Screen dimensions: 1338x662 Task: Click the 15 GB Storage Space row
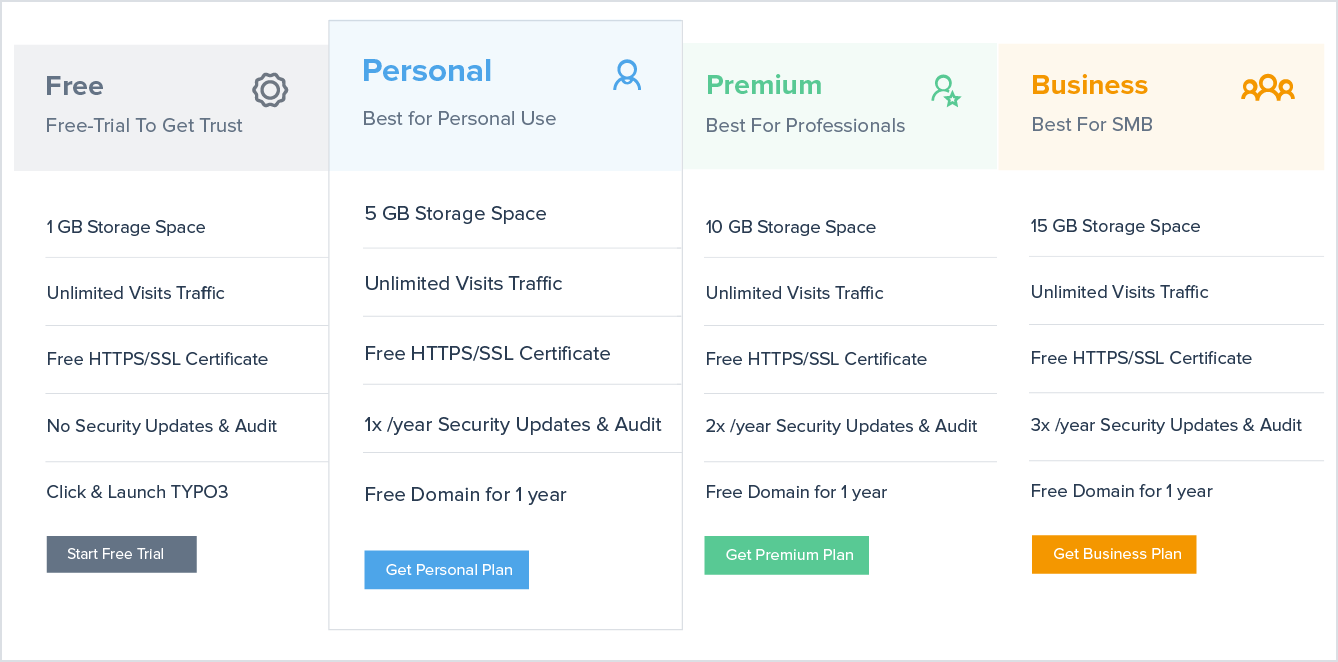1115,226
